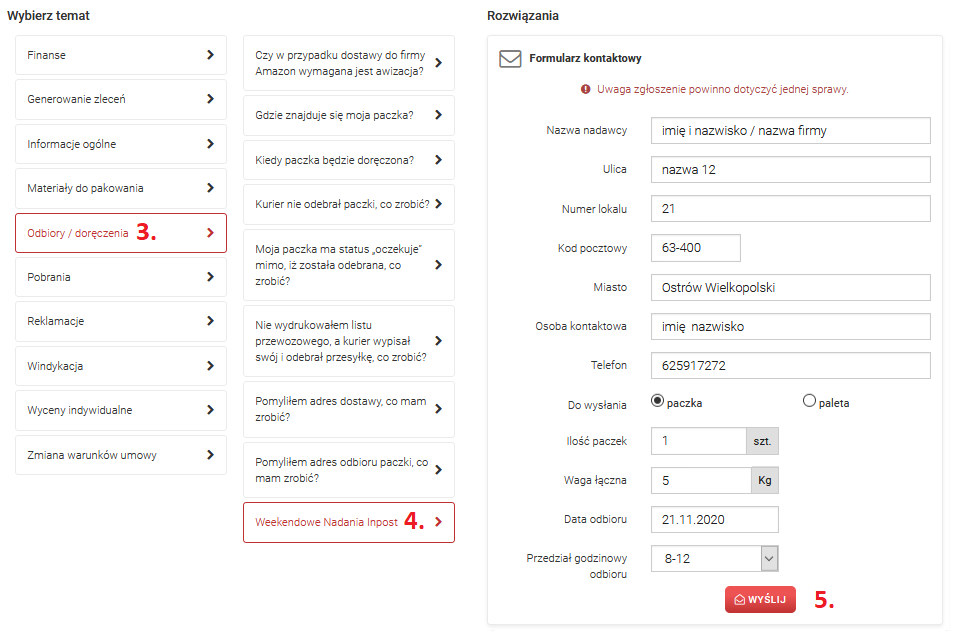The width and height of the screenshot is (959, 631).
Task: Expand the Odbiory / doręczenia topic
Action: click(x=121, y=233)
